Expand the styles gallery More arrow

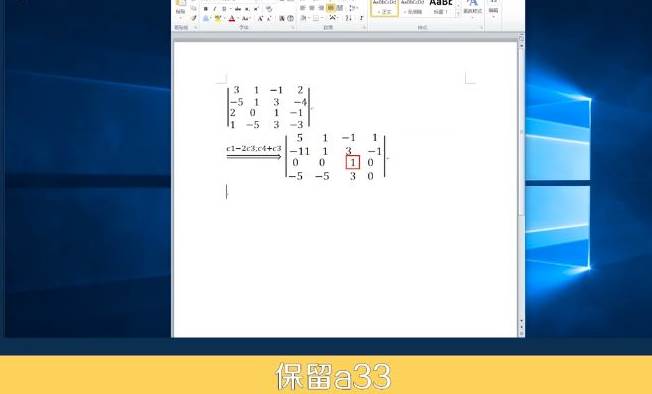pos(458,14)
